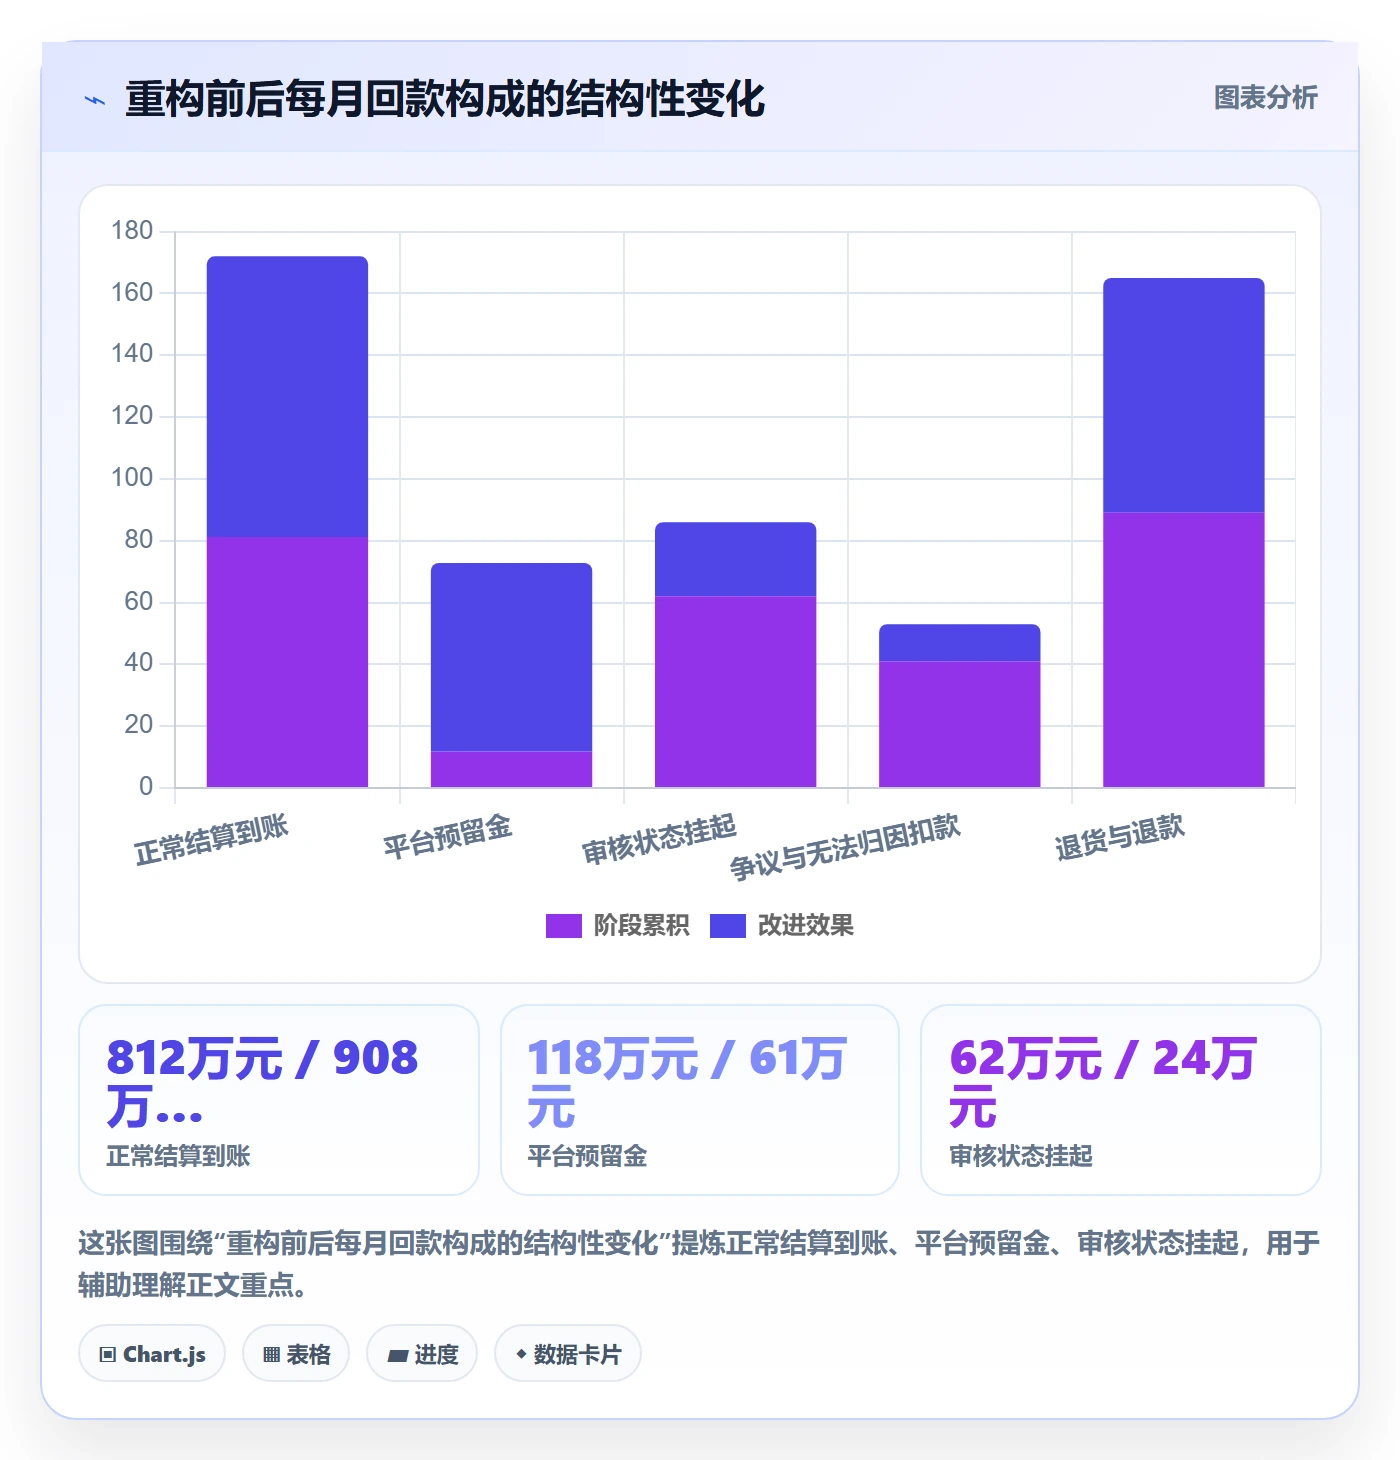Select the 进度 tag chip

click(x=422, y=1354)
